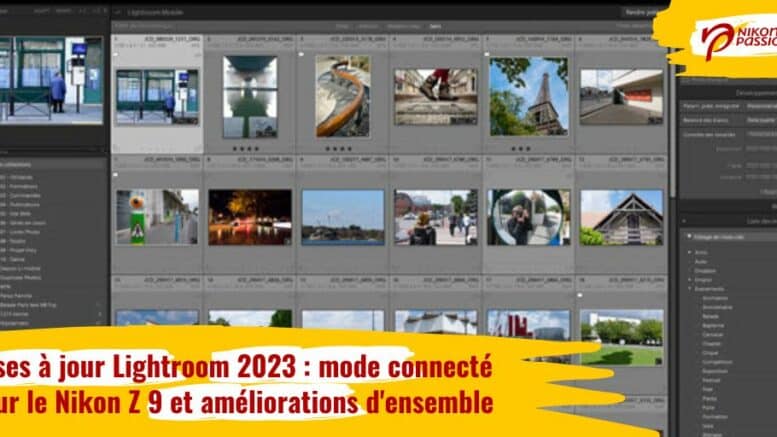Click the Navigator preview image
The image size is (777, 437).
pos(51,80)
